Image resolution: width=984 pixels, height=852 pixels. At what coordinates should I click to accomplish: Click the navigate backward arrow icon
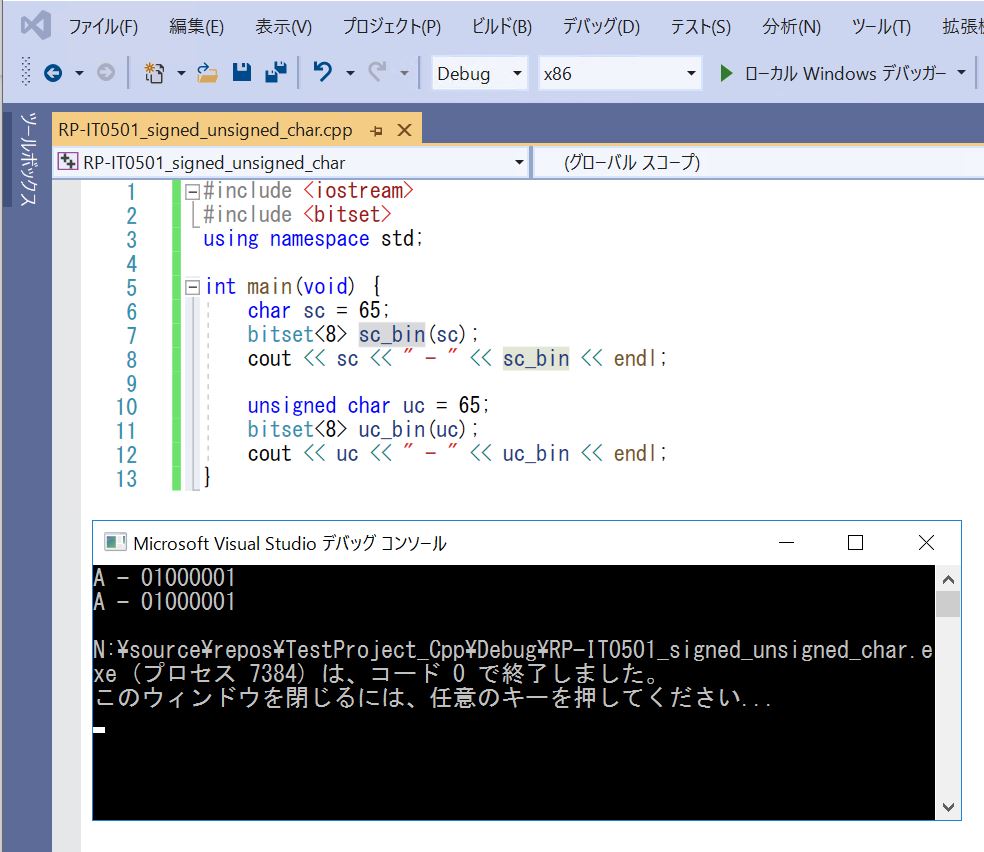52,73
